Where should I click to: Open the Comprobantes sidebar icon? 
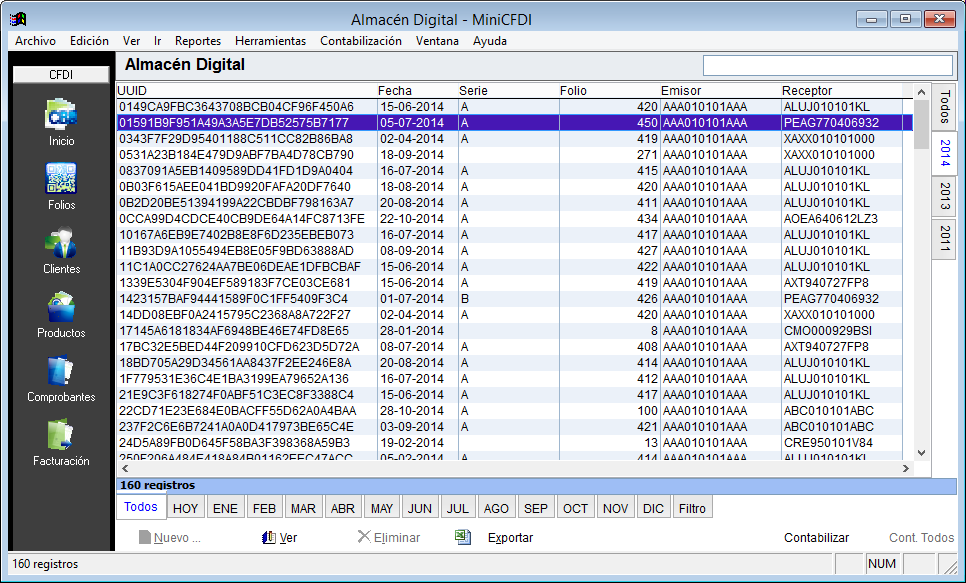61,371
